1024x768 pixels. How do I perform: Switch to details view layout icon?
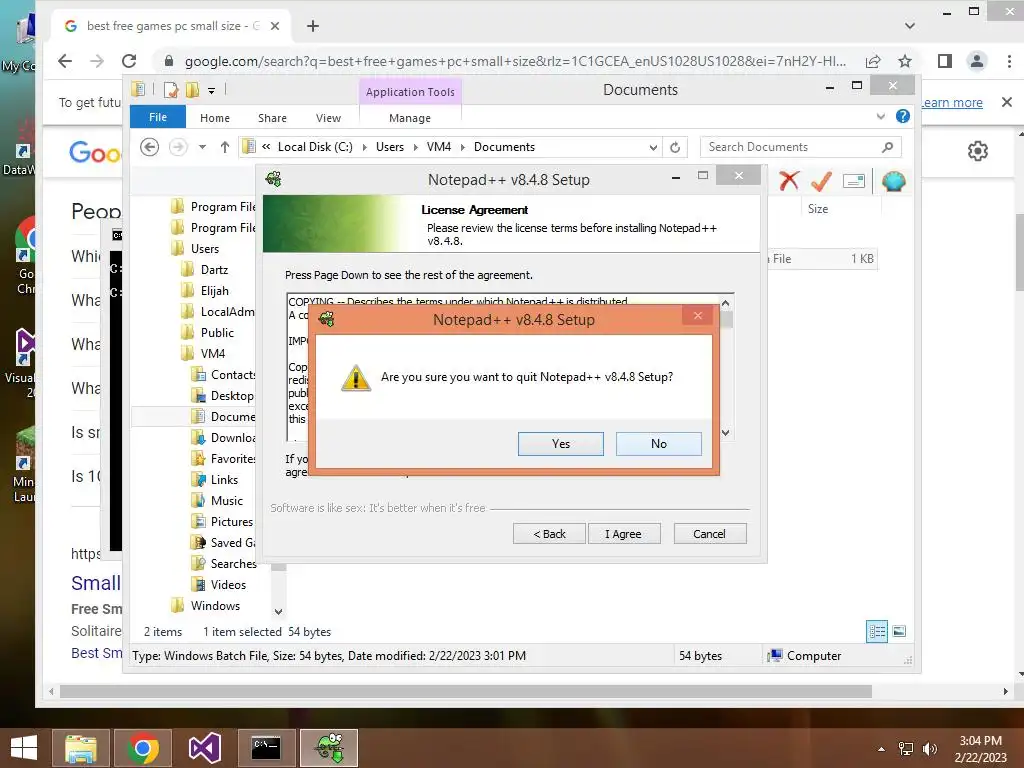point(877,632)
